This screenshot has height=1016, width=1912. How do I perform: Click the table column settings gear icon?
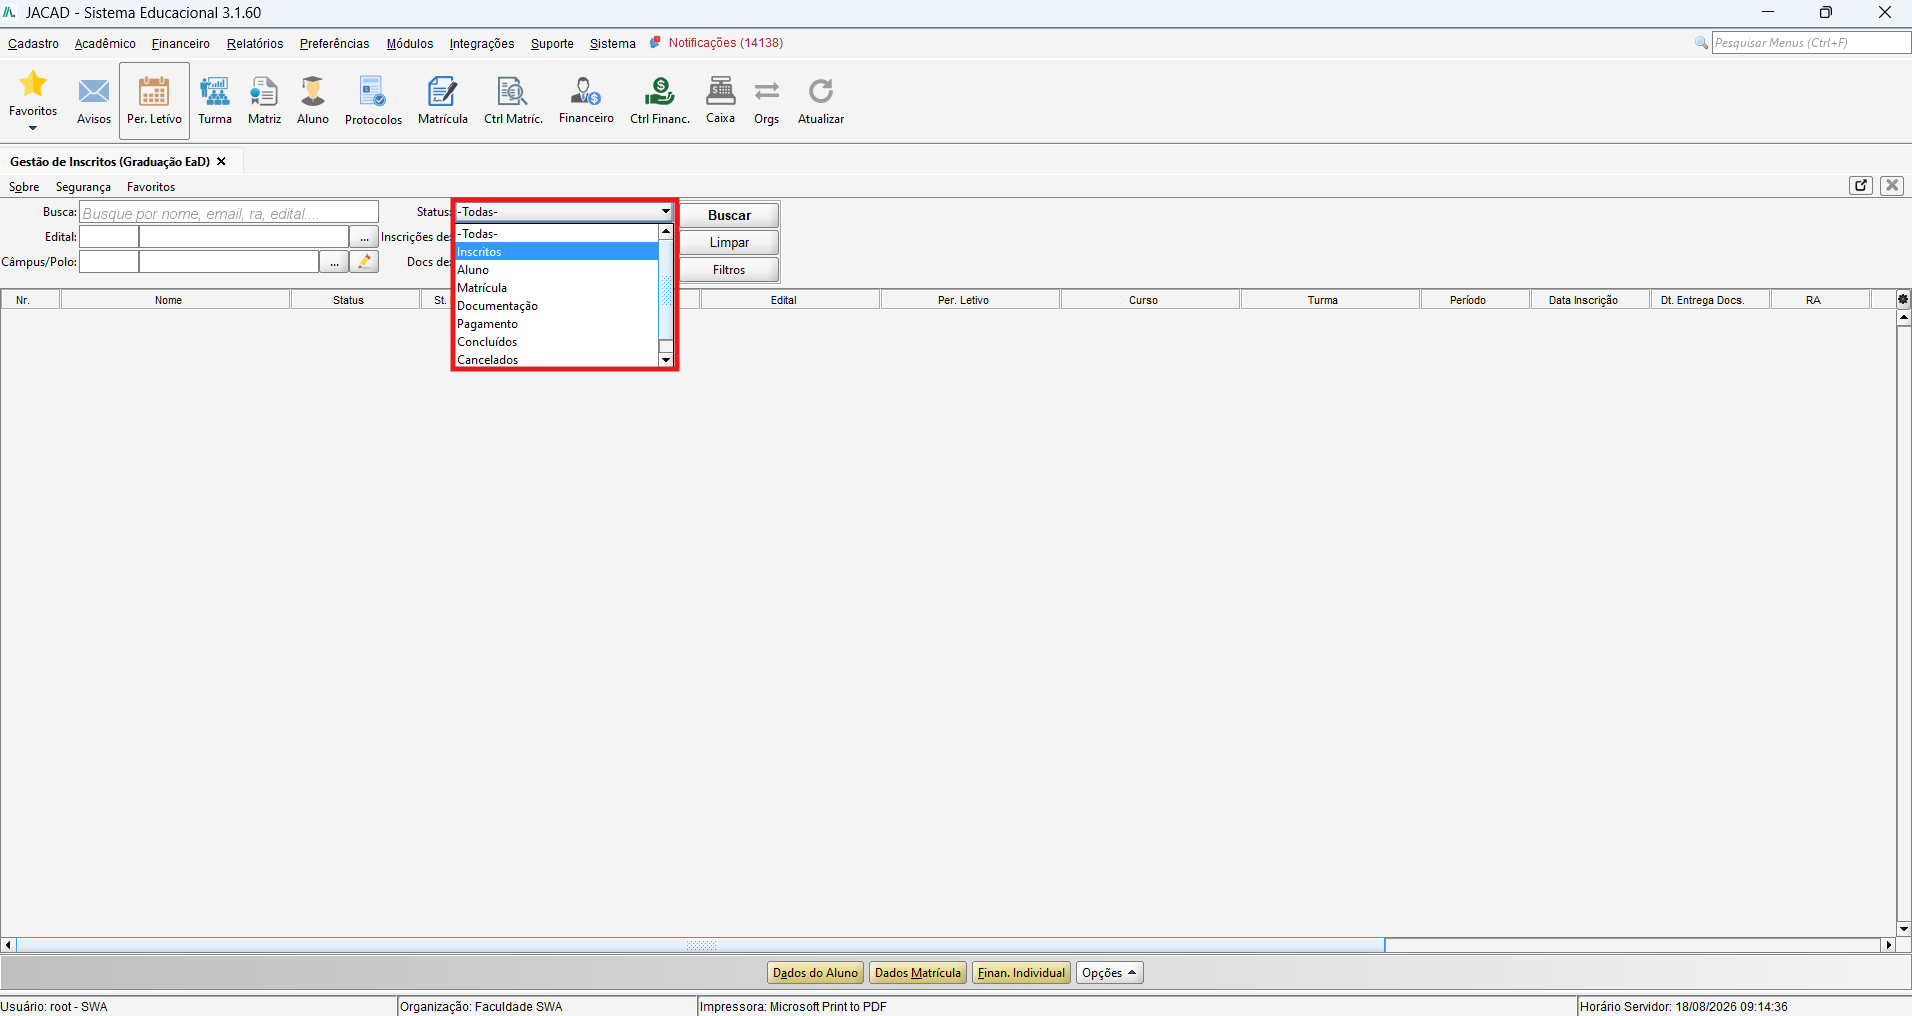pyautogui.click(x=1903, y=299)
